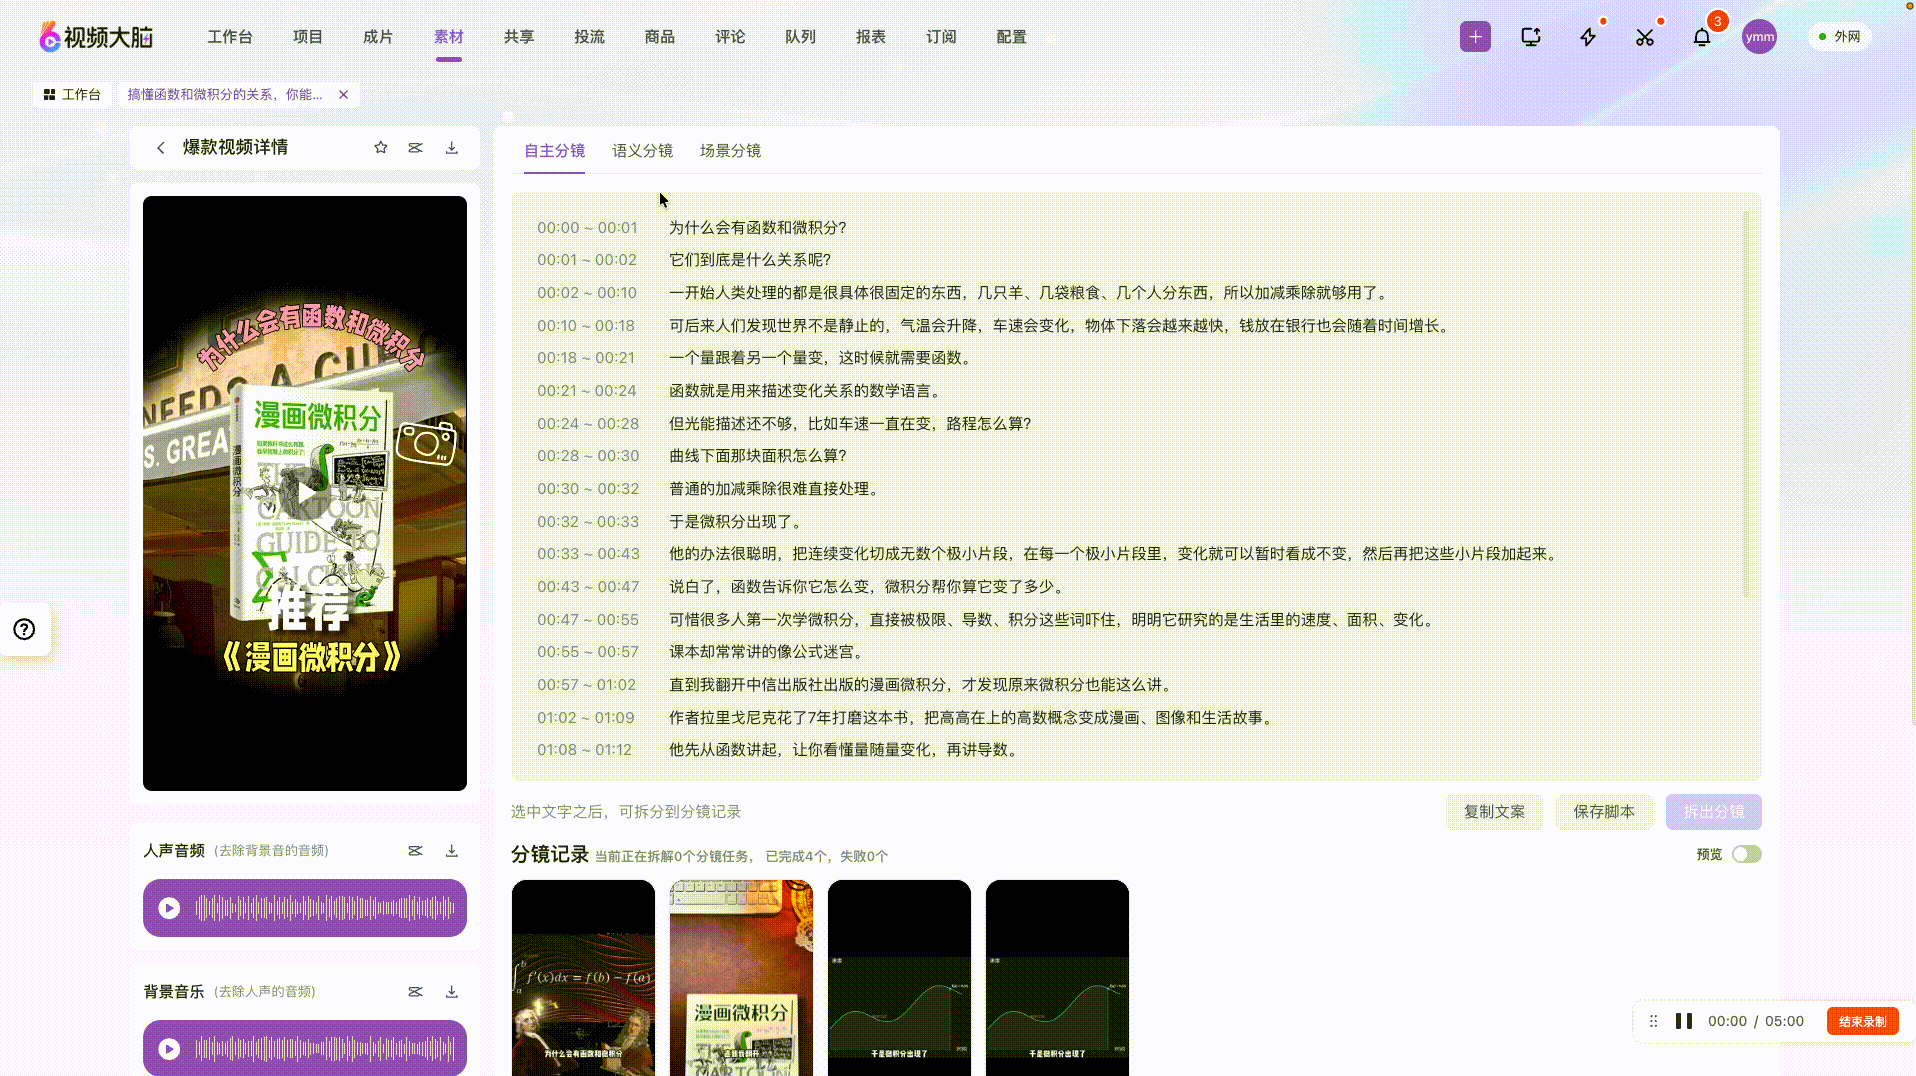This screenshot has height=1076, width=1916.
Task: Switch to the 自主分镜 tab
Action: (554, 151)
